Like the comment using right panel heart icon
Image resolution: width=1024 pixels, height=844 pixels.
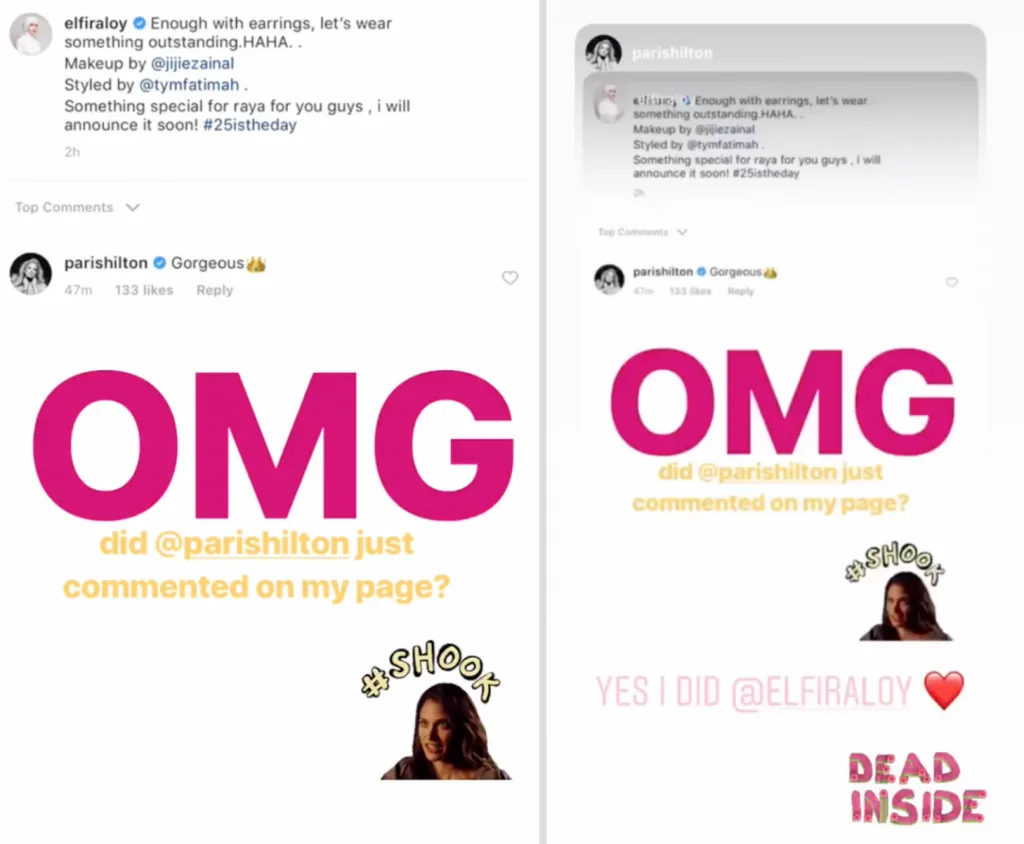[952, 282]
